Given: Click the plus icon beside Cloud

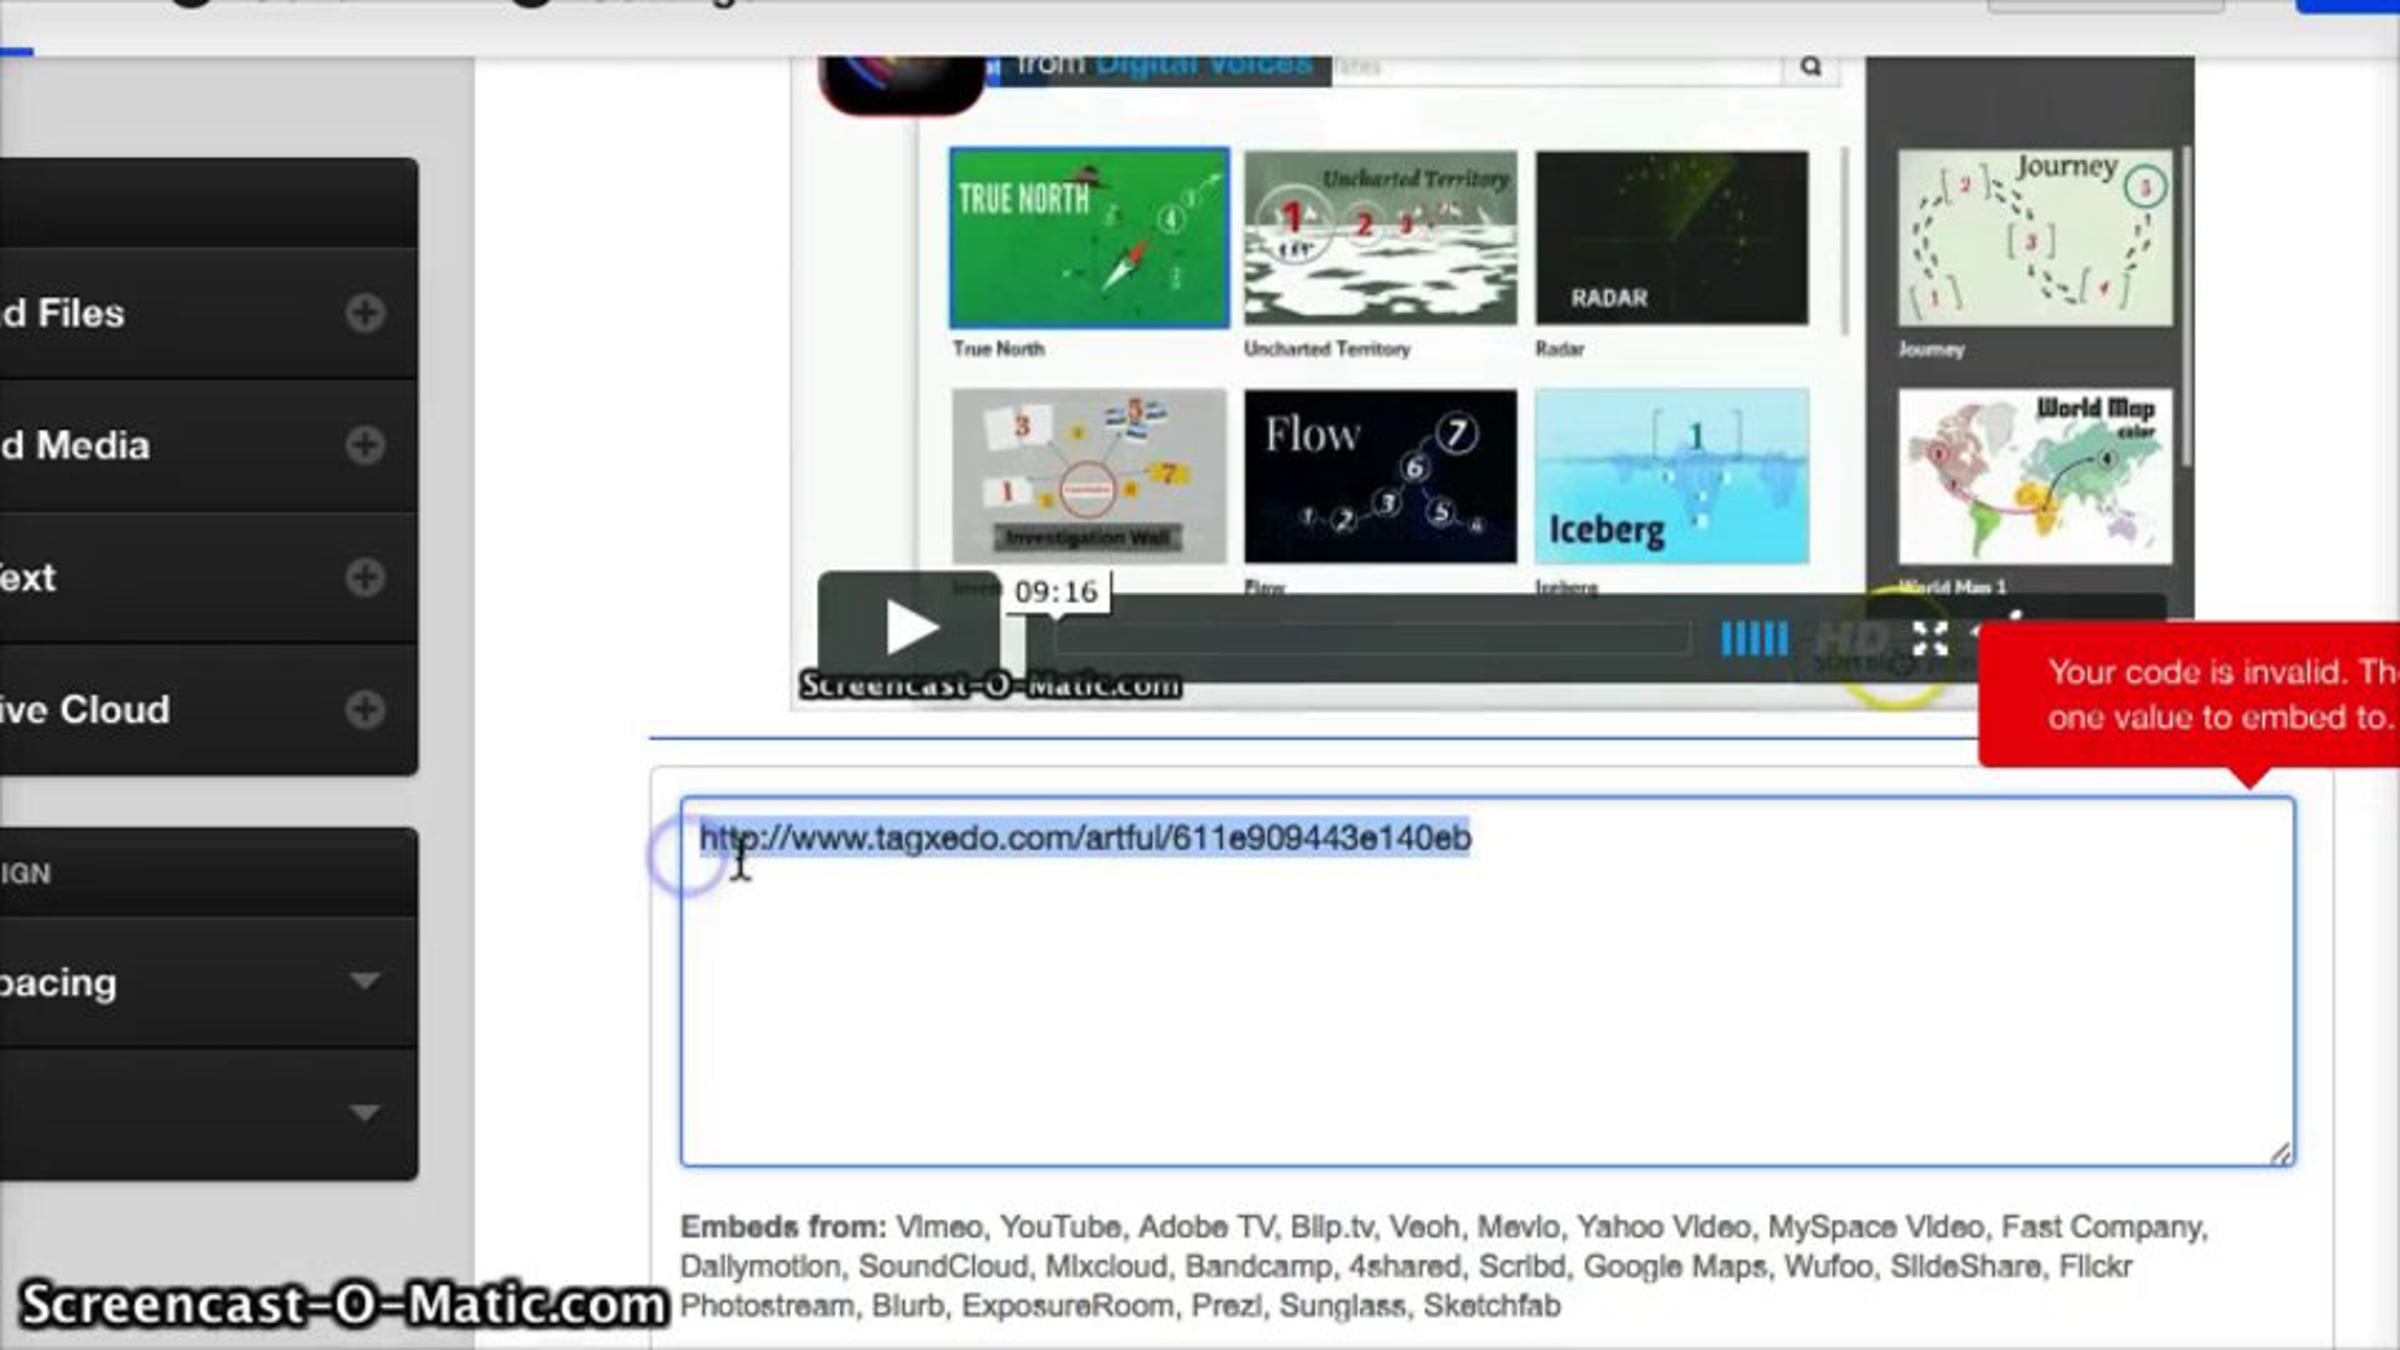Looking at the screenshot, I should pyautogui.click(x=365, y=710).
